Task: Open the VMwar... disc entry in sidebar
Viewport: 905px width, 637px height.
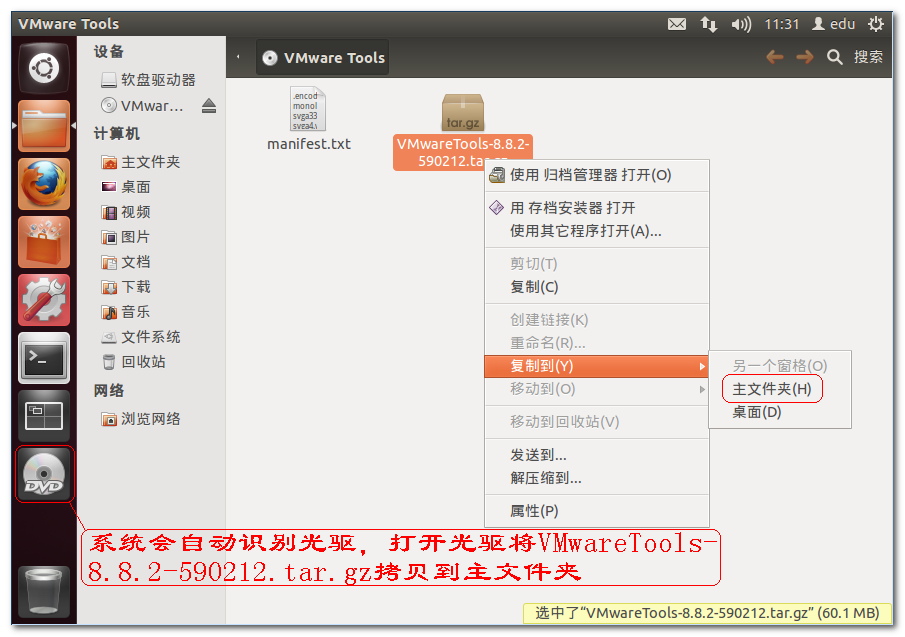Action: point(142,106)
